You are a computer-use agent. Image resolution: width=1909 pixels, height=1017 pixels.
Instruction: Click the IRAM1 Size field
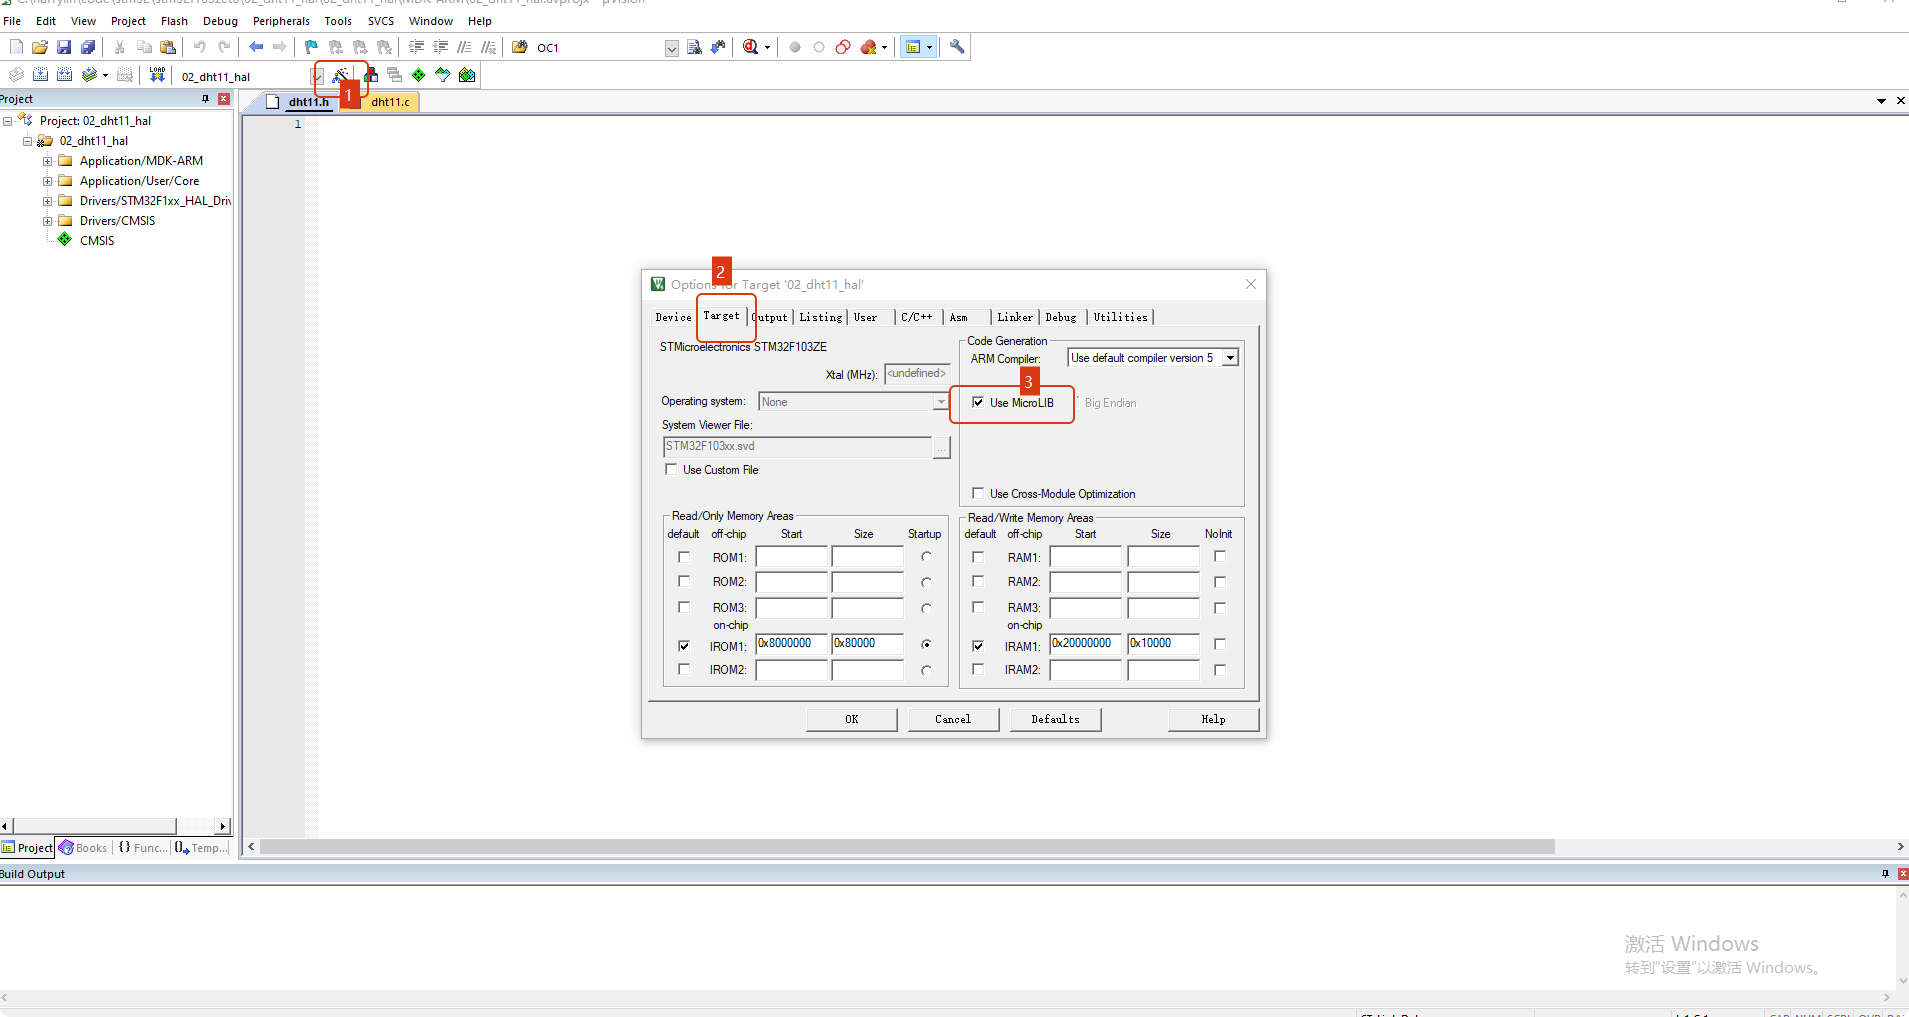(1163, 644)
